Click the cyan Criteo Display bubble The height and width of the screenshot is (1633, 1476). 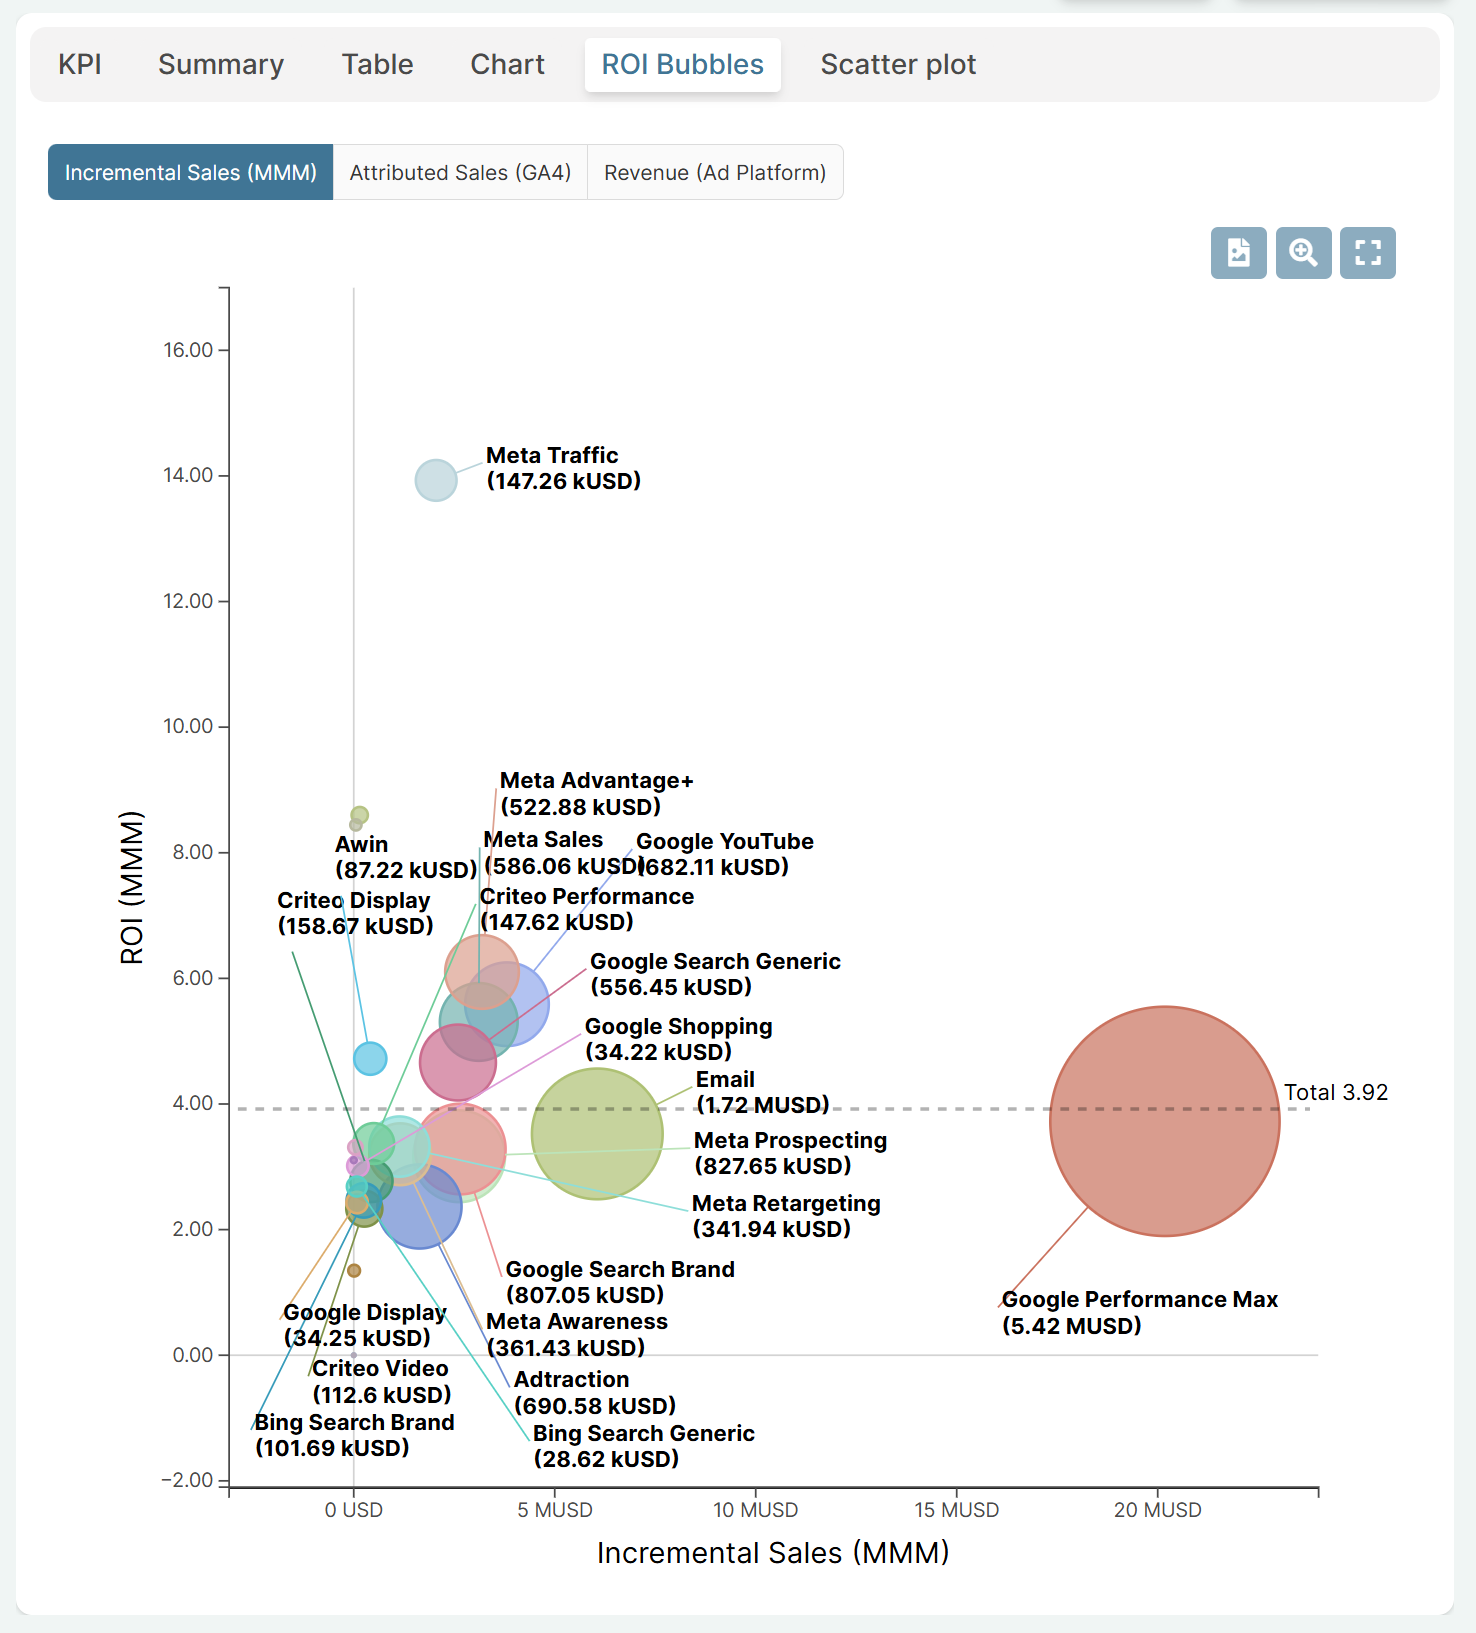[370, 1058]
